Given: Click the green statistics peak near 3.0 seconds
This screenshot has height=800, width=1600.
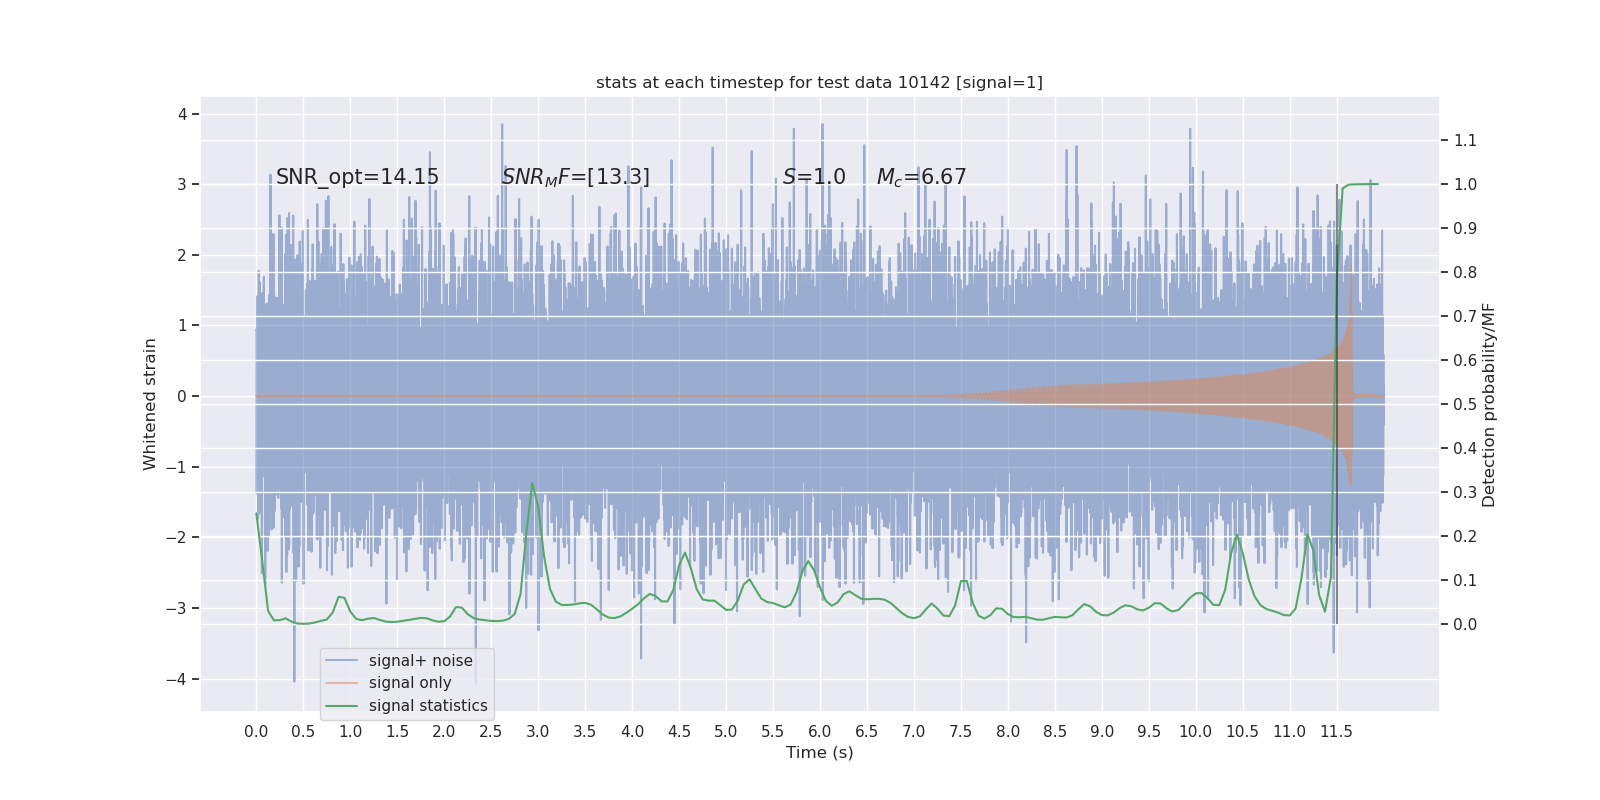Looking at the screenshot, I should (x=532, y=484).
